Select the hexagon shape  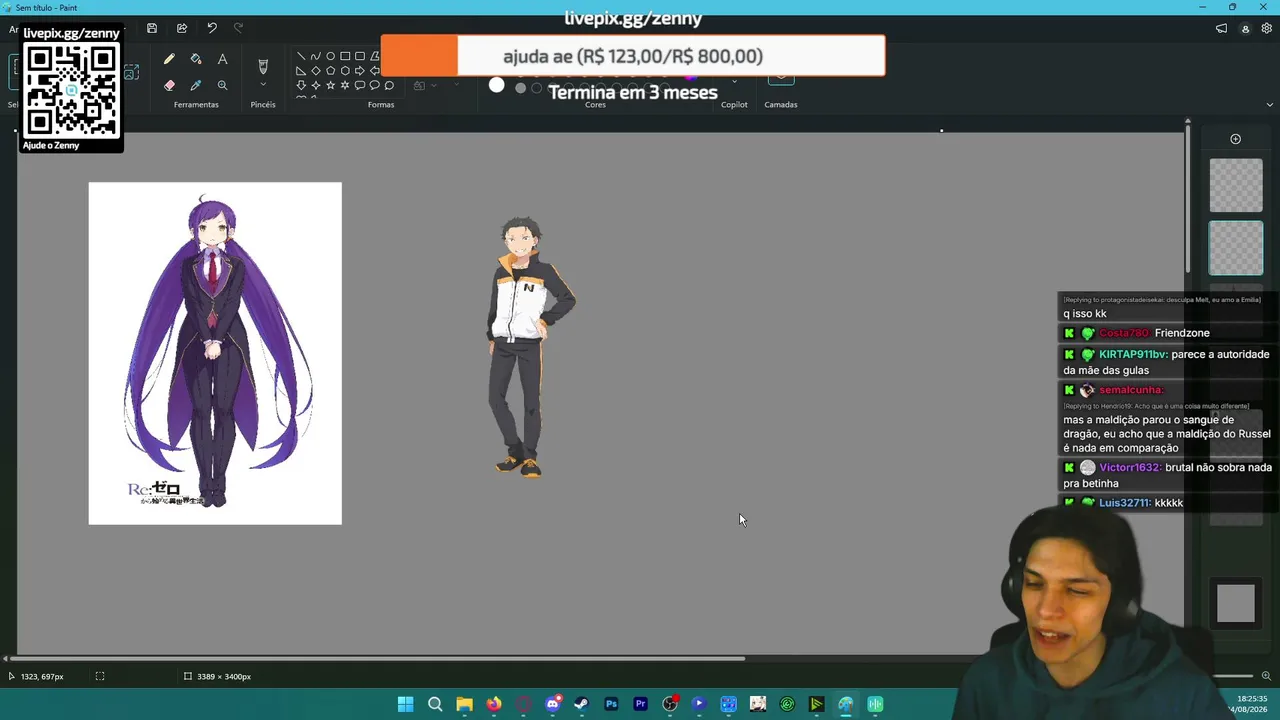[x=345, y=71]
